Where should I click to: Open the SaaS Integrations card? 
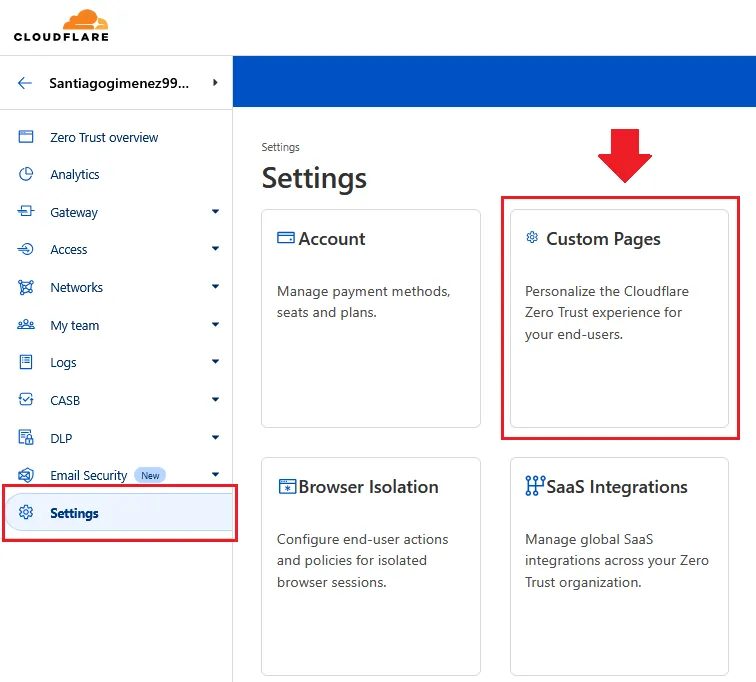coord(619,565)
